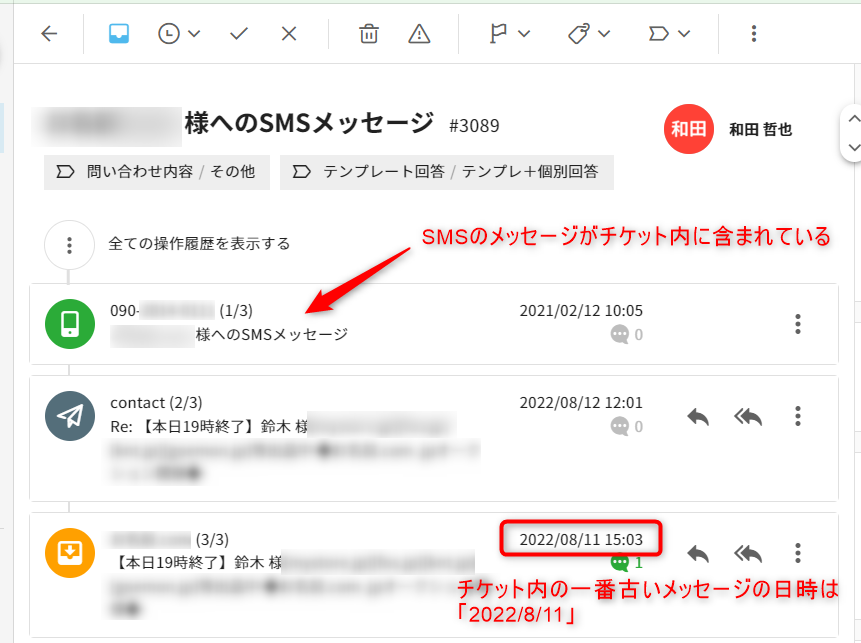Click the 和田 assignee avatar

tap(688, 129)
